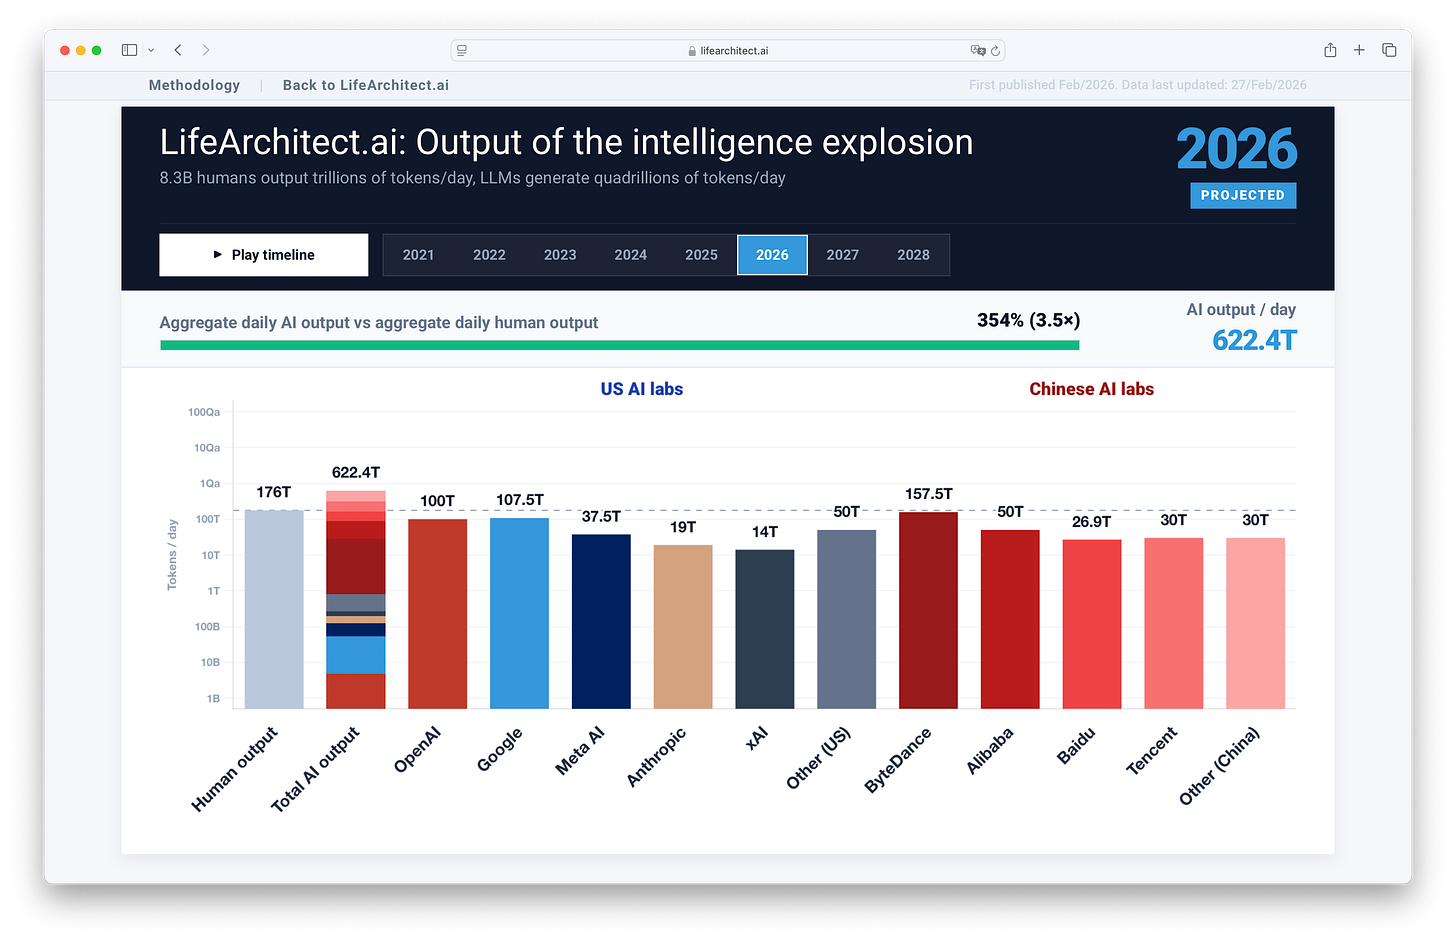This screenshot has height=942, width=1456.
Task: Click the OpenAI bar in the chart
Action: (437, 614)
